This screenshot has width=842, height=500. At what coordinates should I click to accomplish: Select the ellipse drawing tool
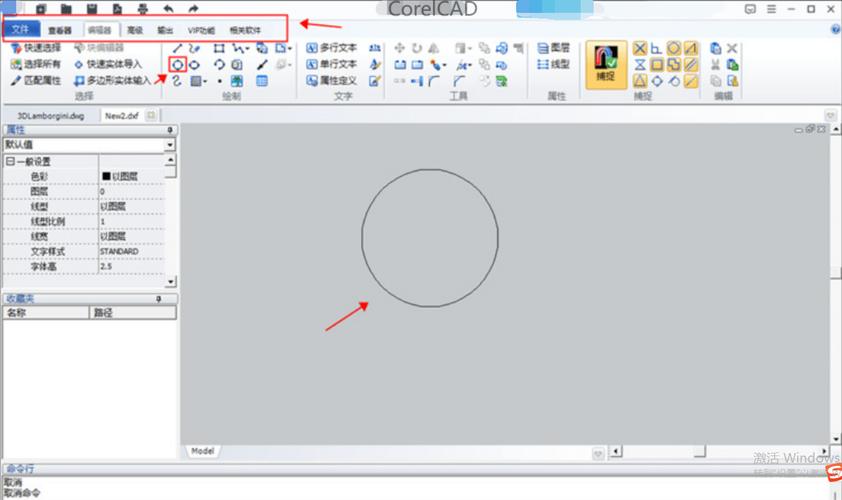[x=194, y=65]
